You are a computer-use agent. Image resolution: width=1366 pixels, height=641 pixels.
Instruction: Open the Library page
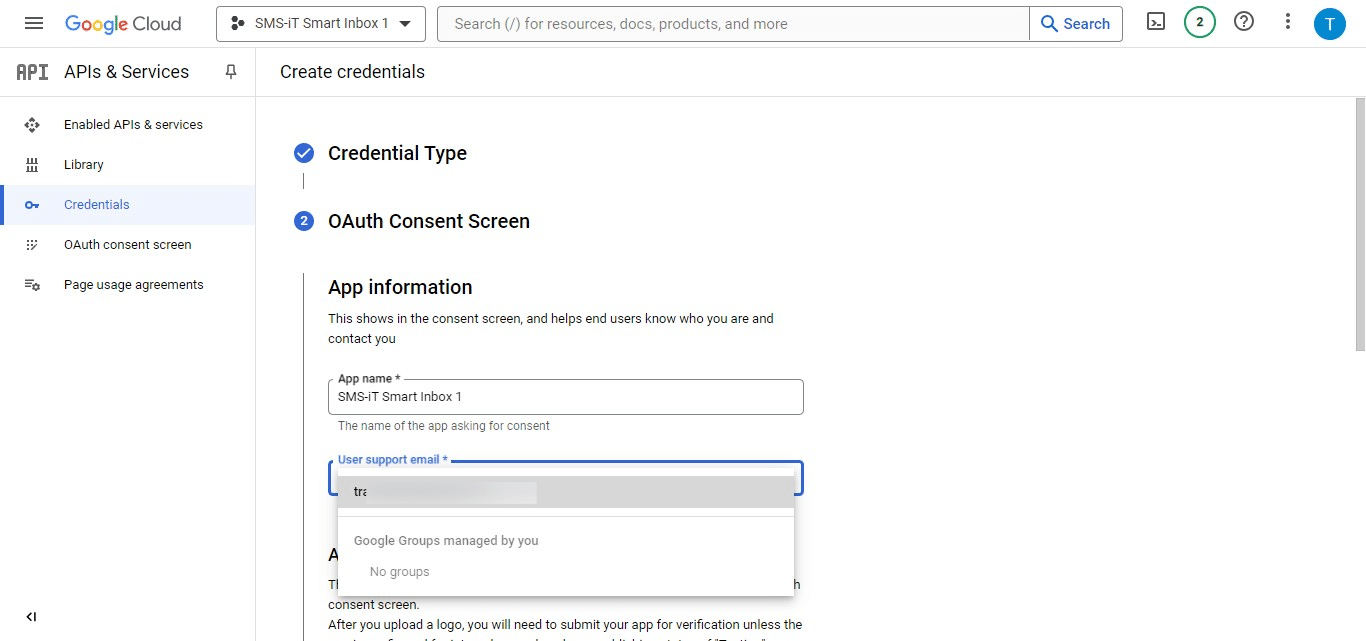[83, 164]
